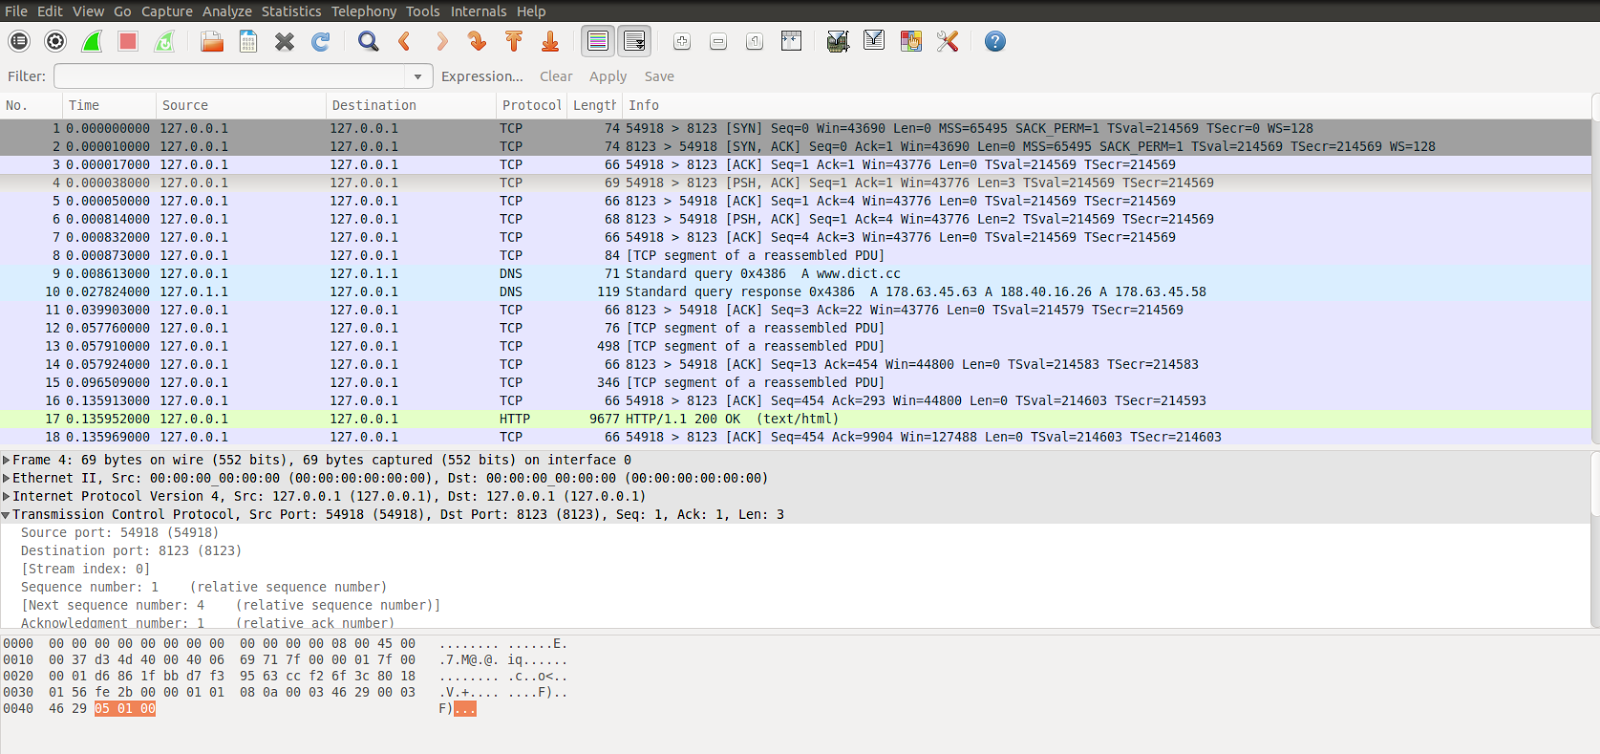Reset text zoom to normal size
This screenshot has width=1600, height=754.
tap(755, 41)
